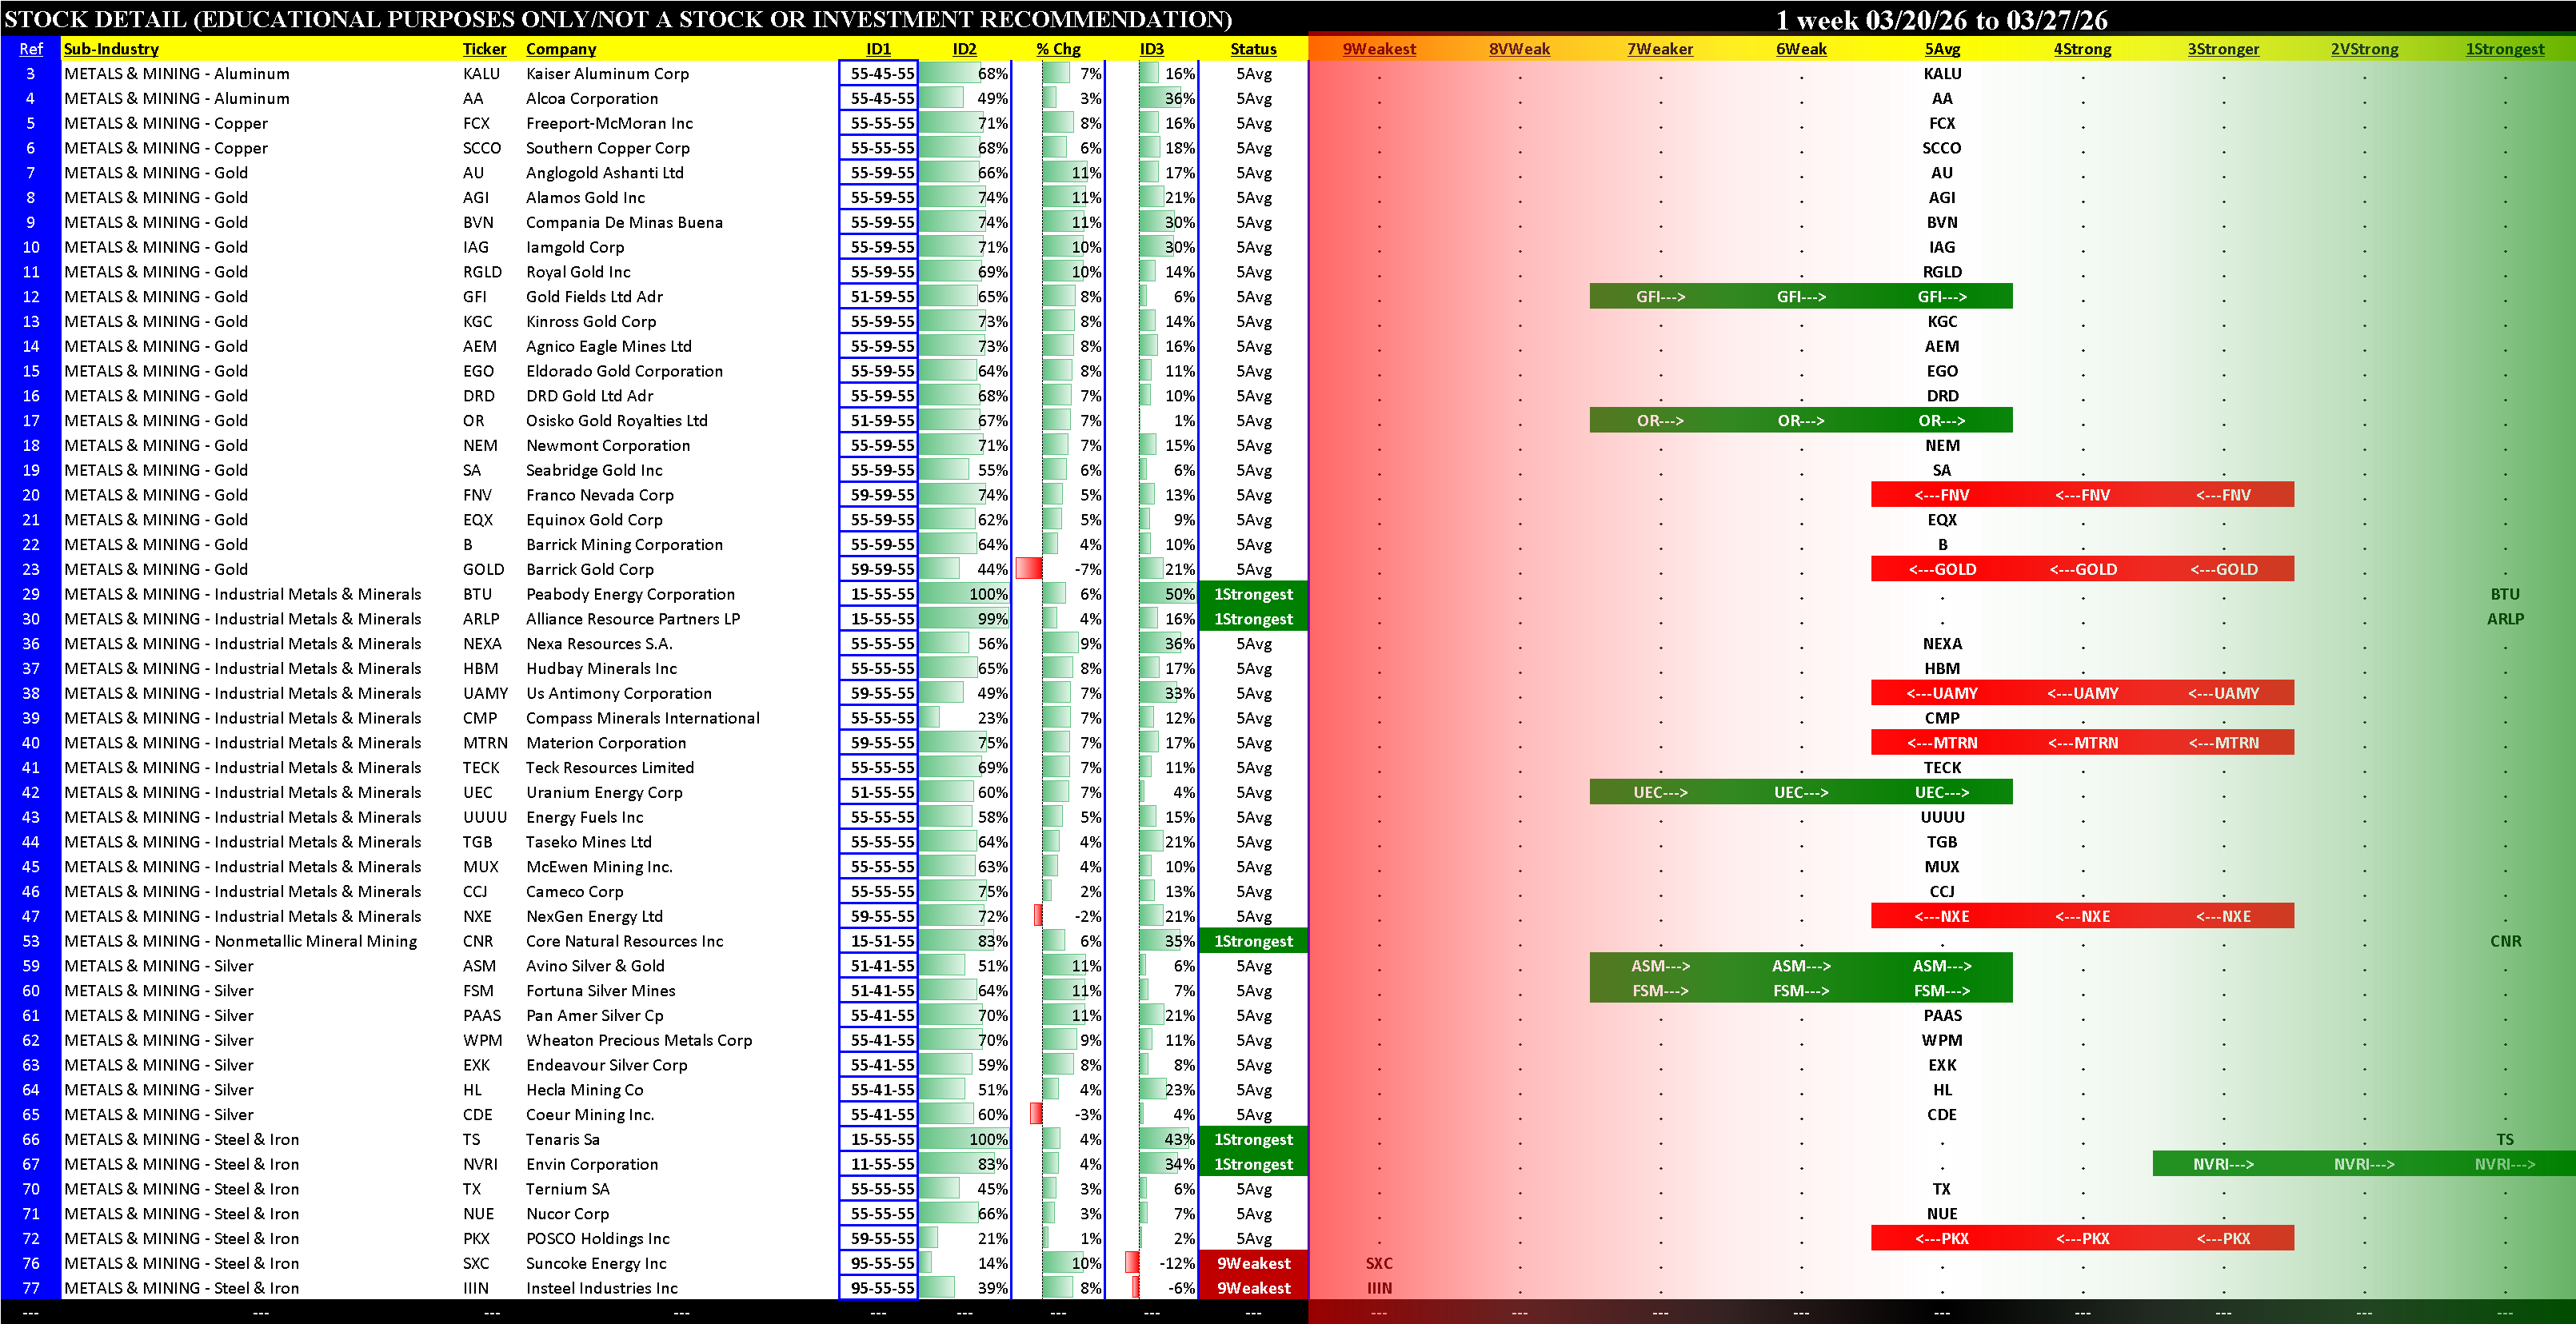Click the Sub-Industry column header

[111, 49]
